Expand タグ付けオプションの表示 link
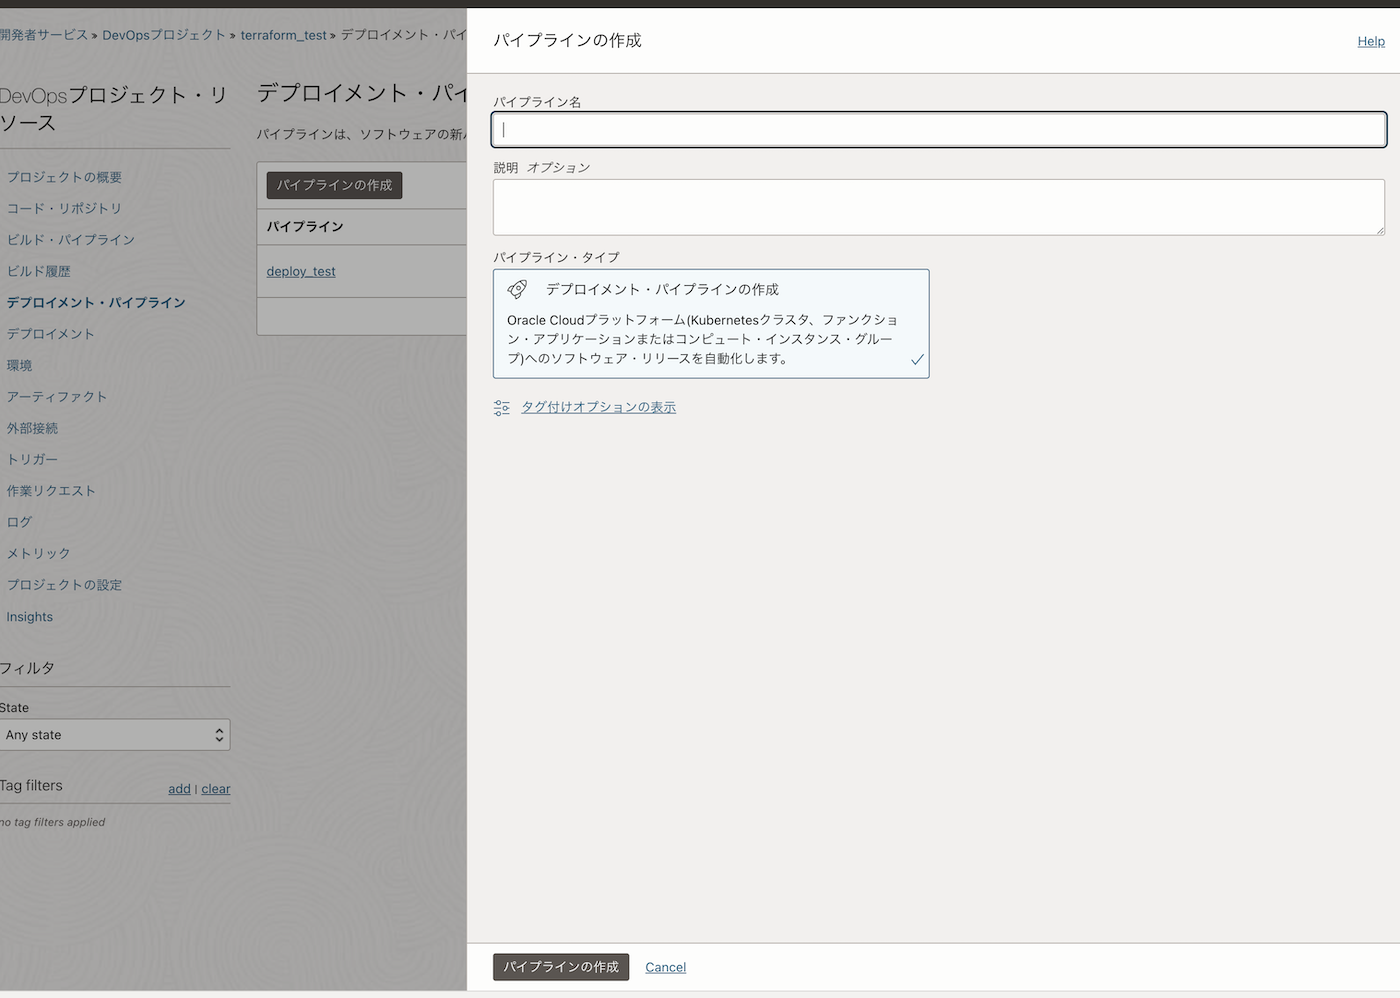 tap(598, 407)
